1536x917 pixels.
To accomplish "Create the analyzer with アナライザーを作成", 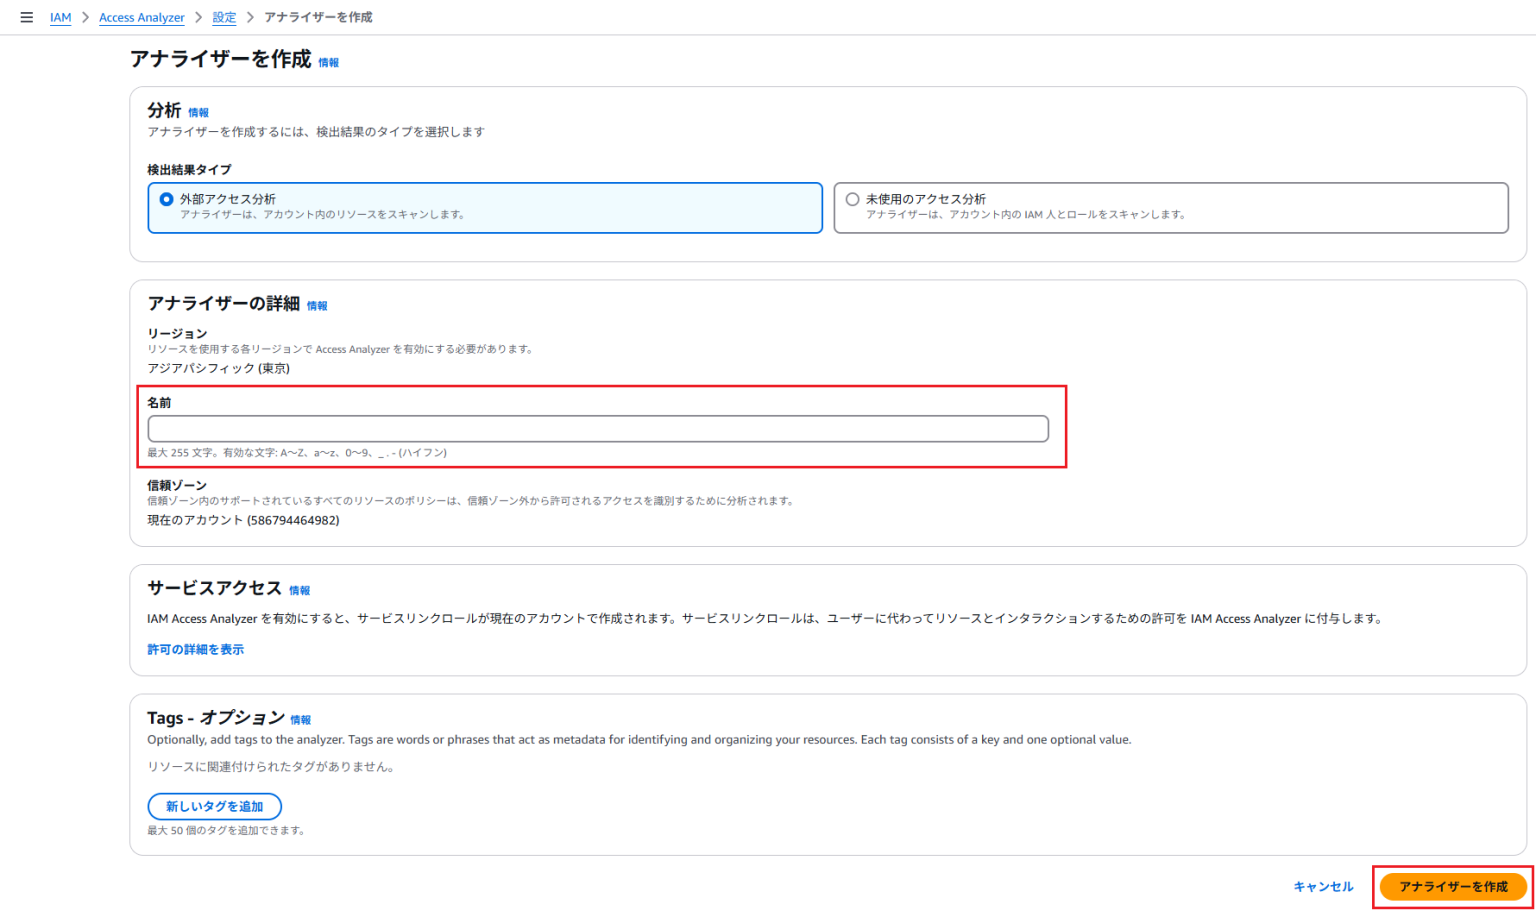I will (x=1451, y=886).
